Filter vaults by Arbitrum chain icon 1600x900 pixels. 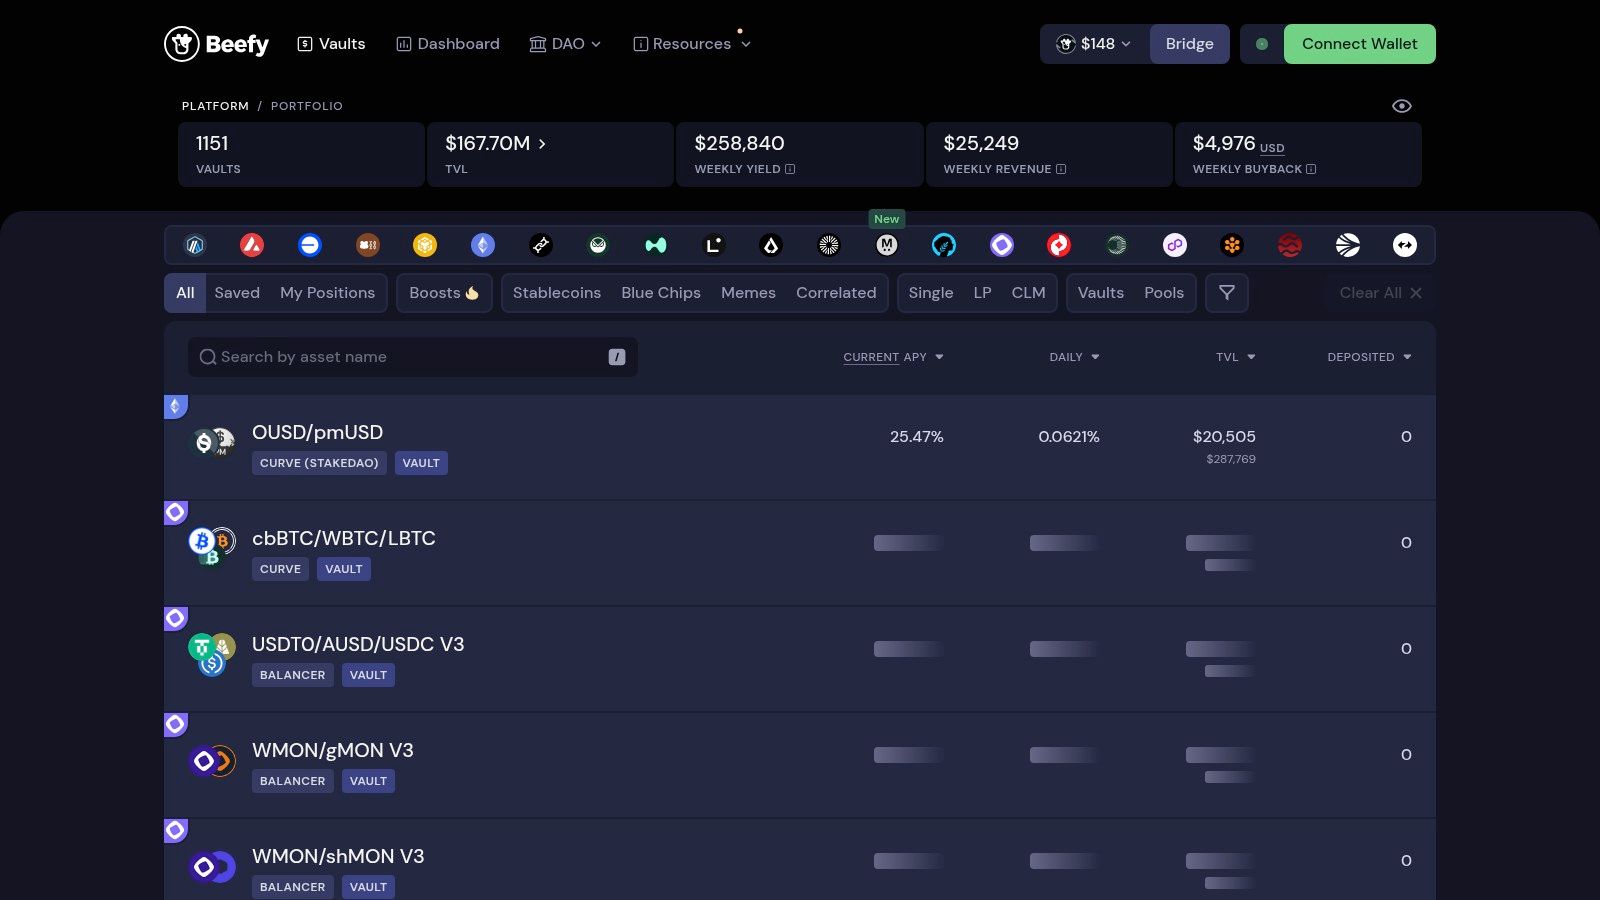pos(195,245)
